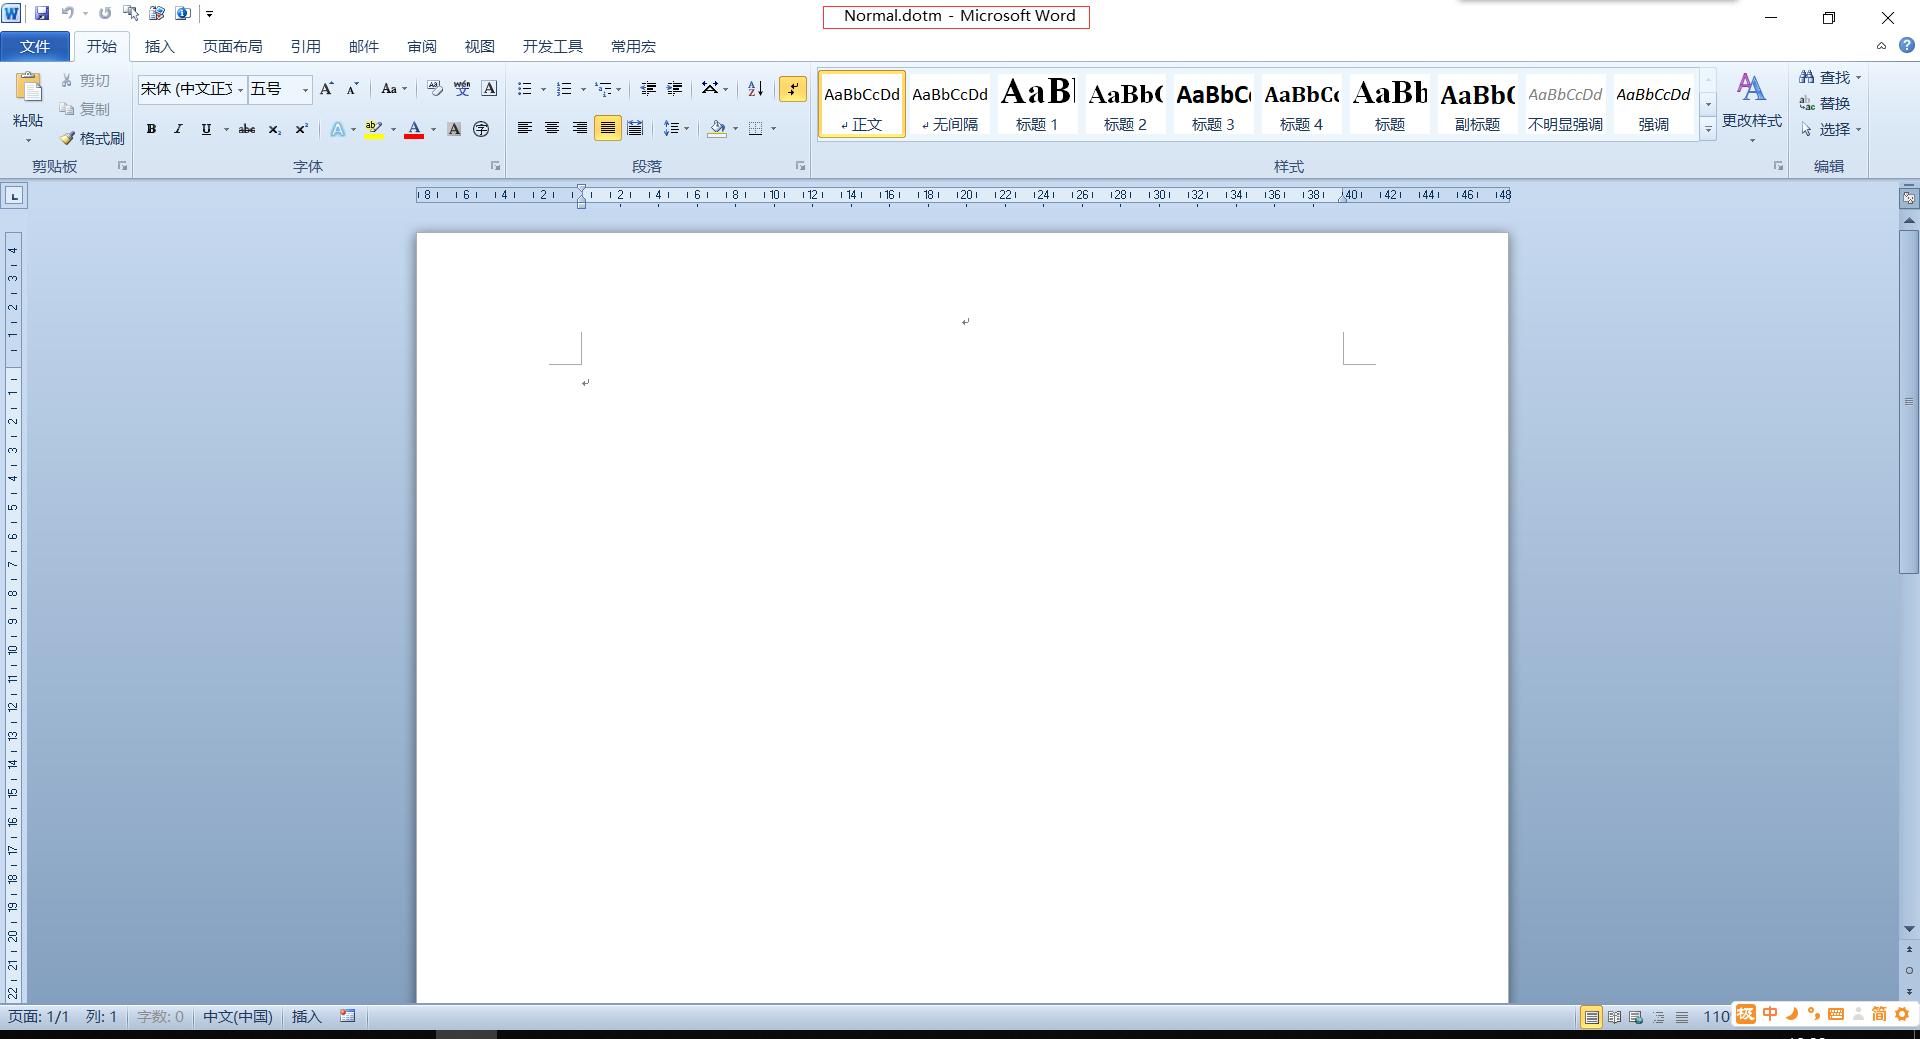1920x1039 pixels.
Task: Click the Format Painter (格式刷) button
Action: [x=92, y=138]
